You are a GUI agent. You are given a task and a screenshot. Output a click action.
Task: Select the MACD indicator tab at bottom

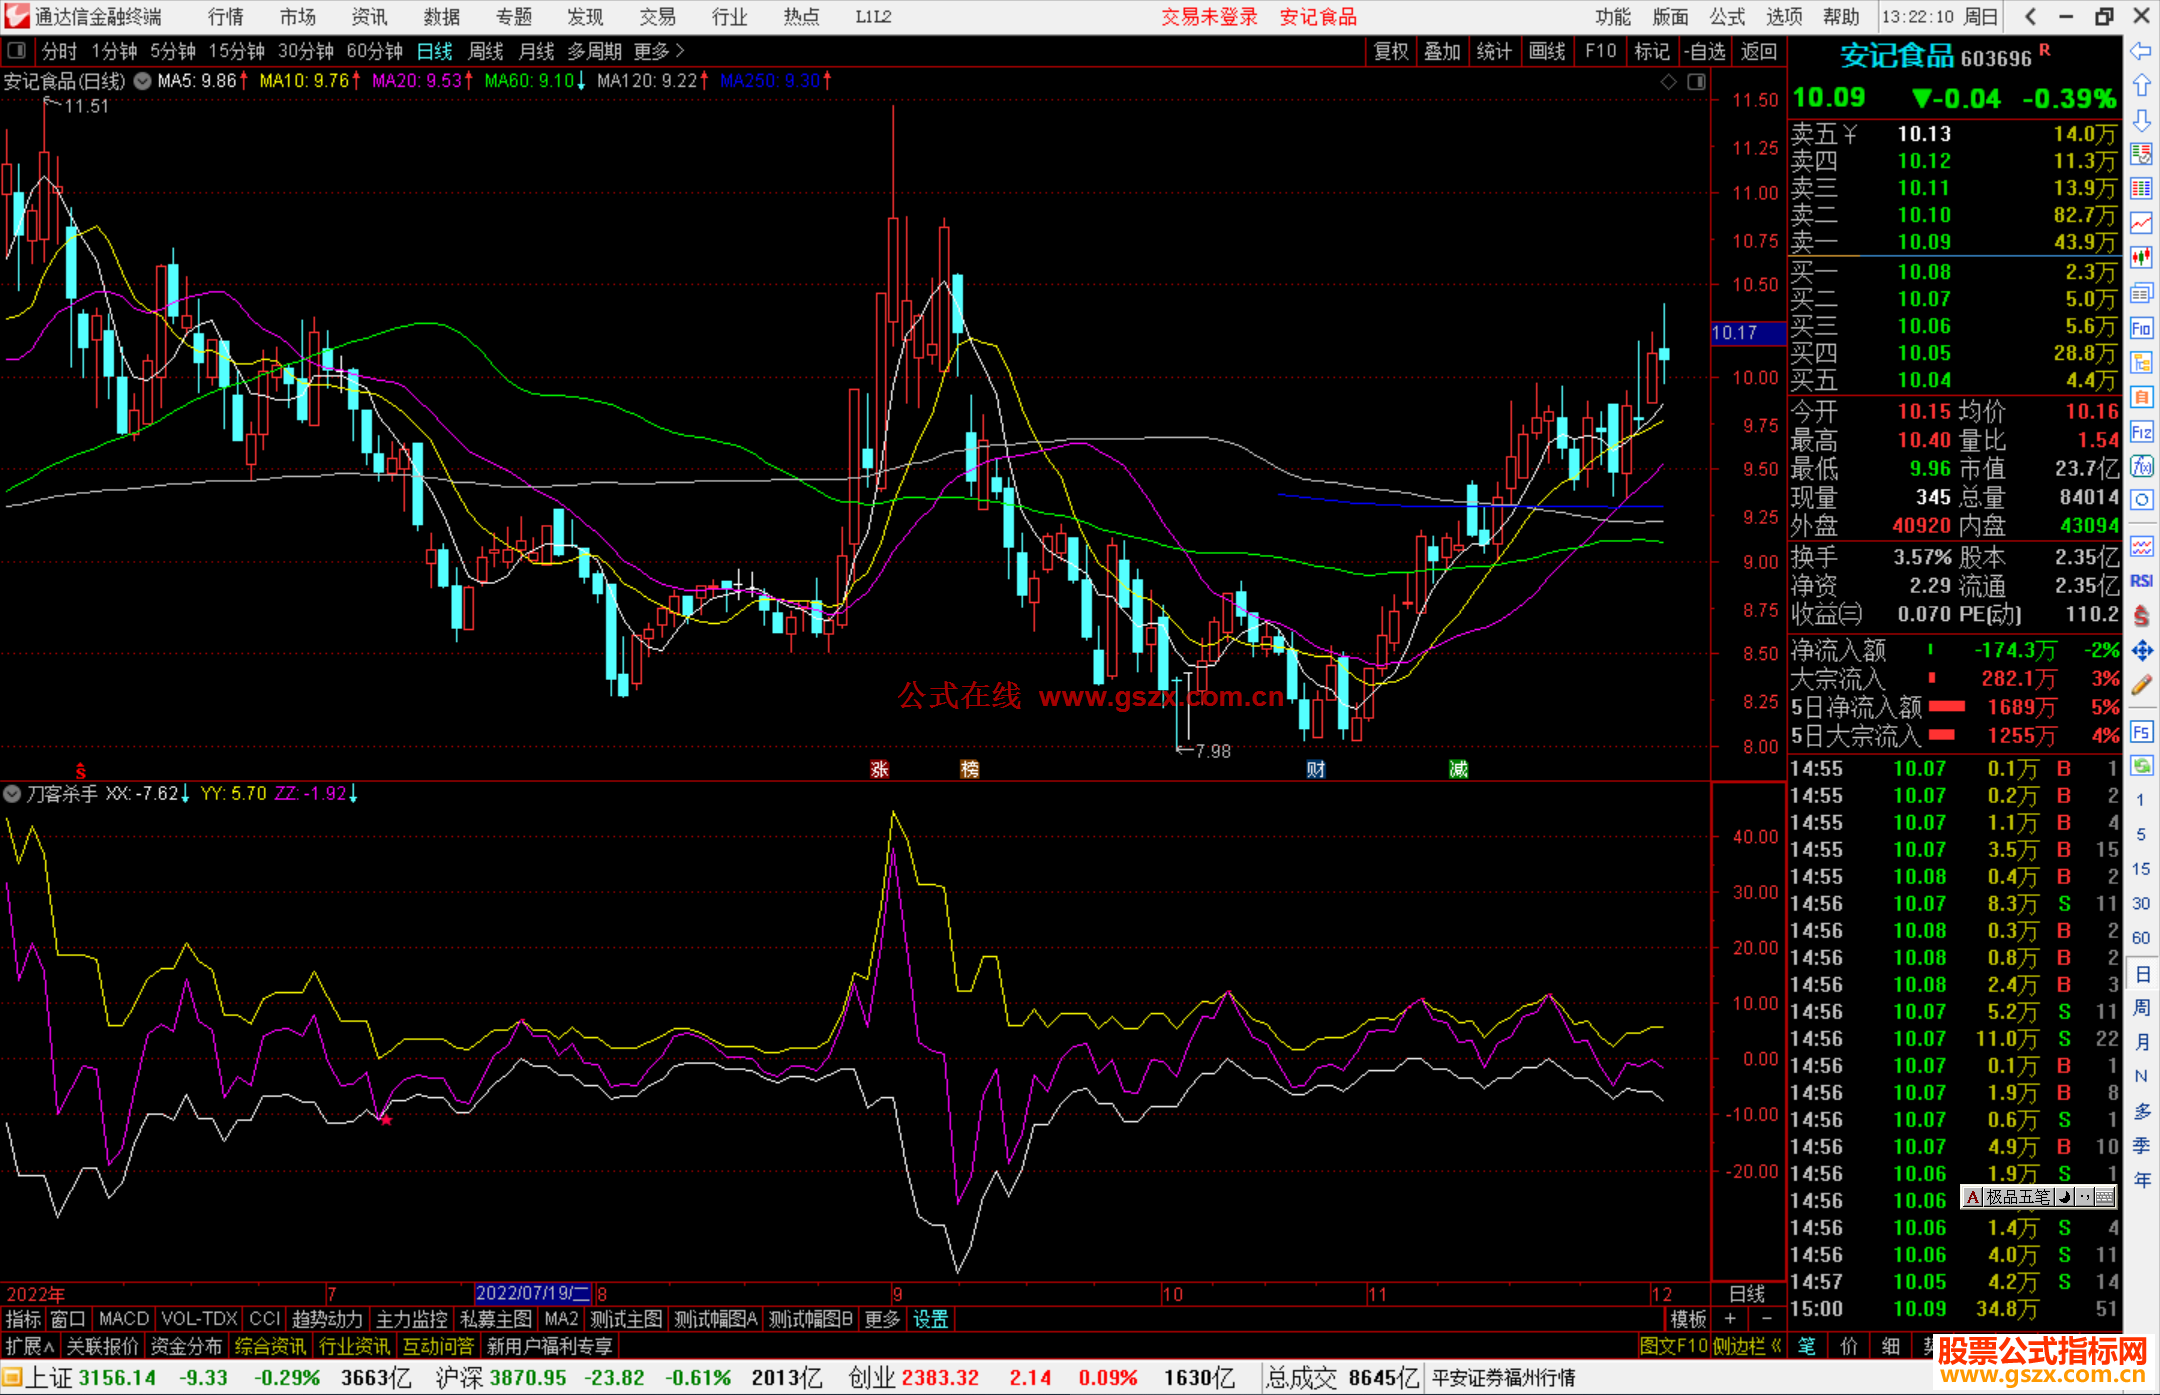point(124,1319)
